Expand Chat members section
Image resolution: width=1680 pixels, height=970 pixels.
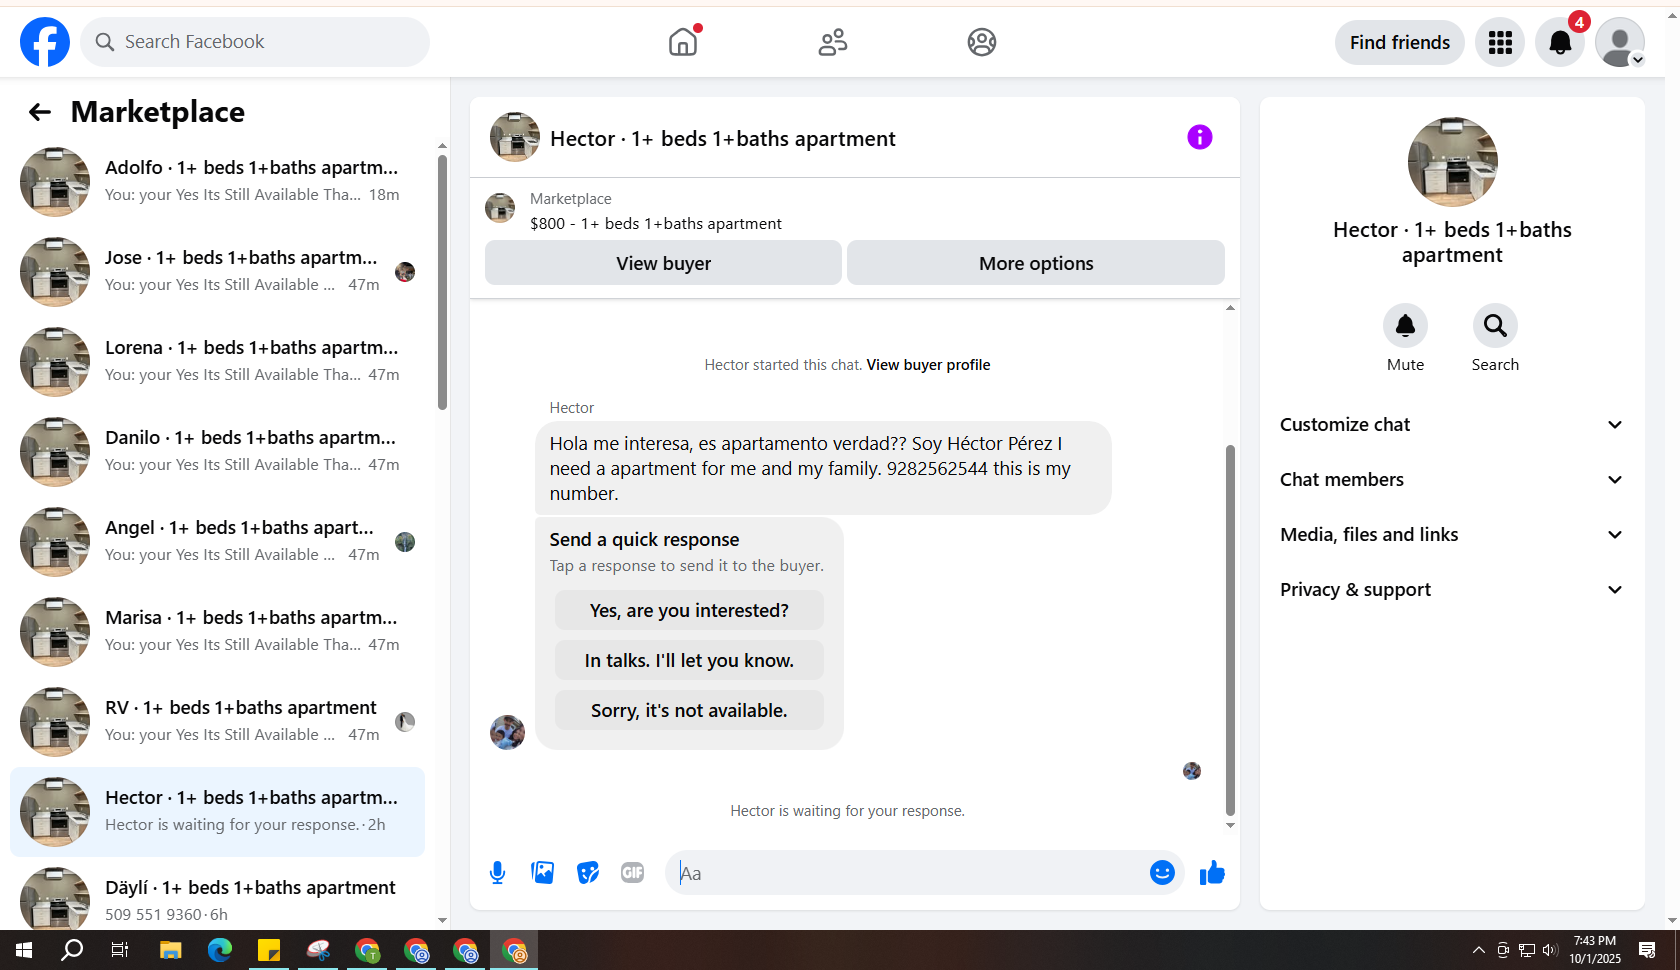tap(1452, 480)
